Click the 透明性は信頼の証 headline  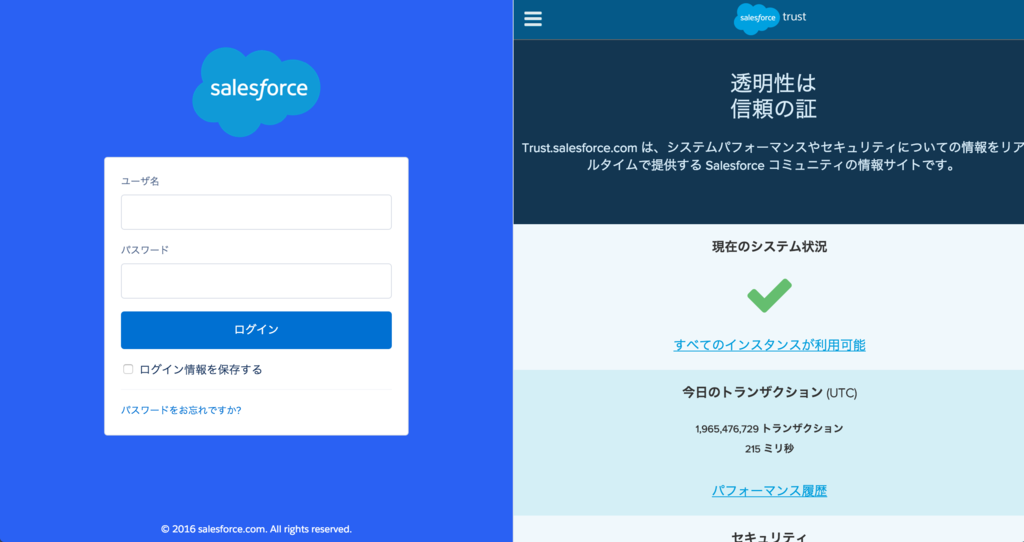(x=773, y=95)
